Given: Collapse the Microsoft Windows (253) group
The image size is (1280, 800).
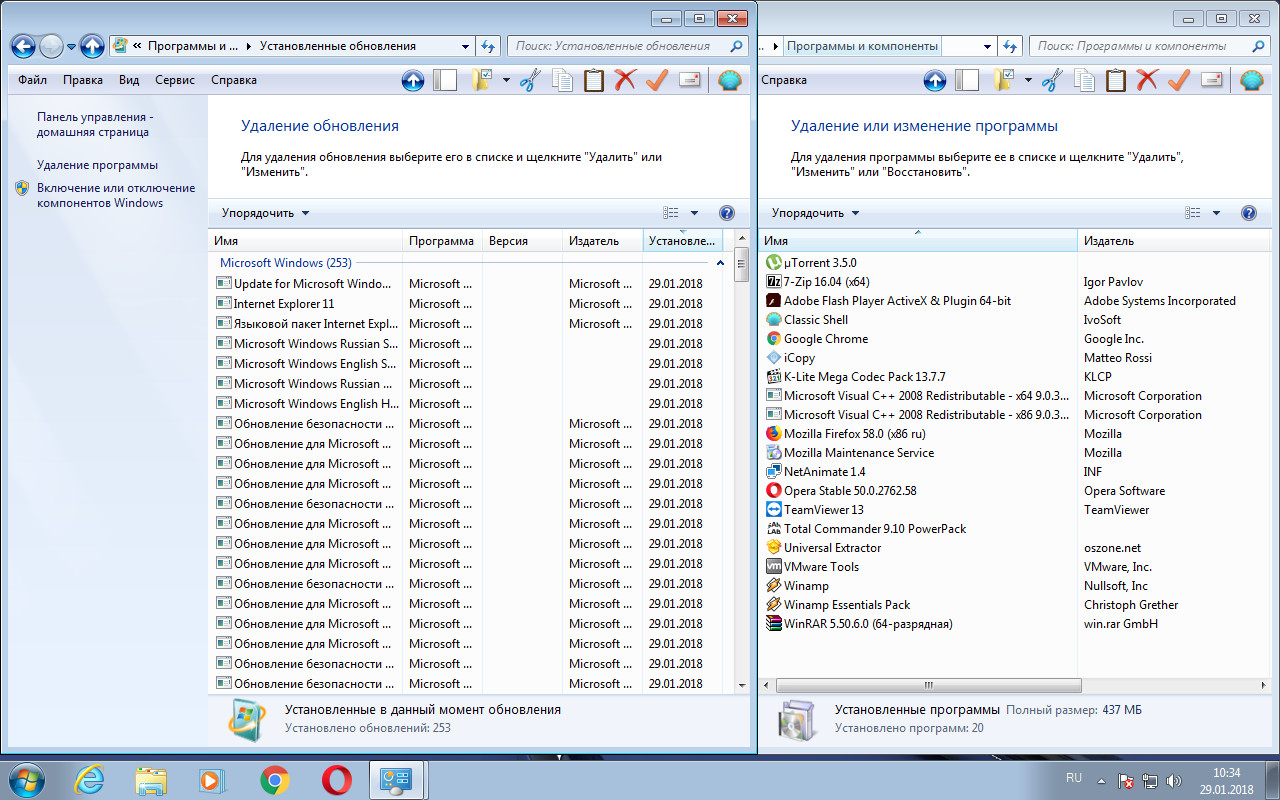Looking at the screenshot, I should coord(720,263).
